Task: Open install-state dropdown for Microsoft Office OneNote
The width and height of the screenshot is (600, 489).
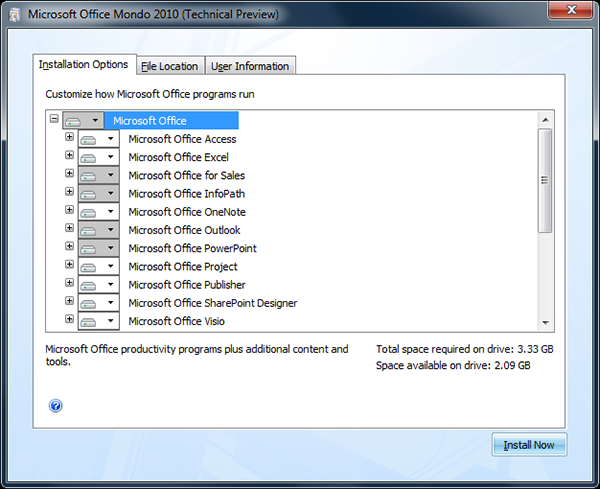Action: click(99, 212)
